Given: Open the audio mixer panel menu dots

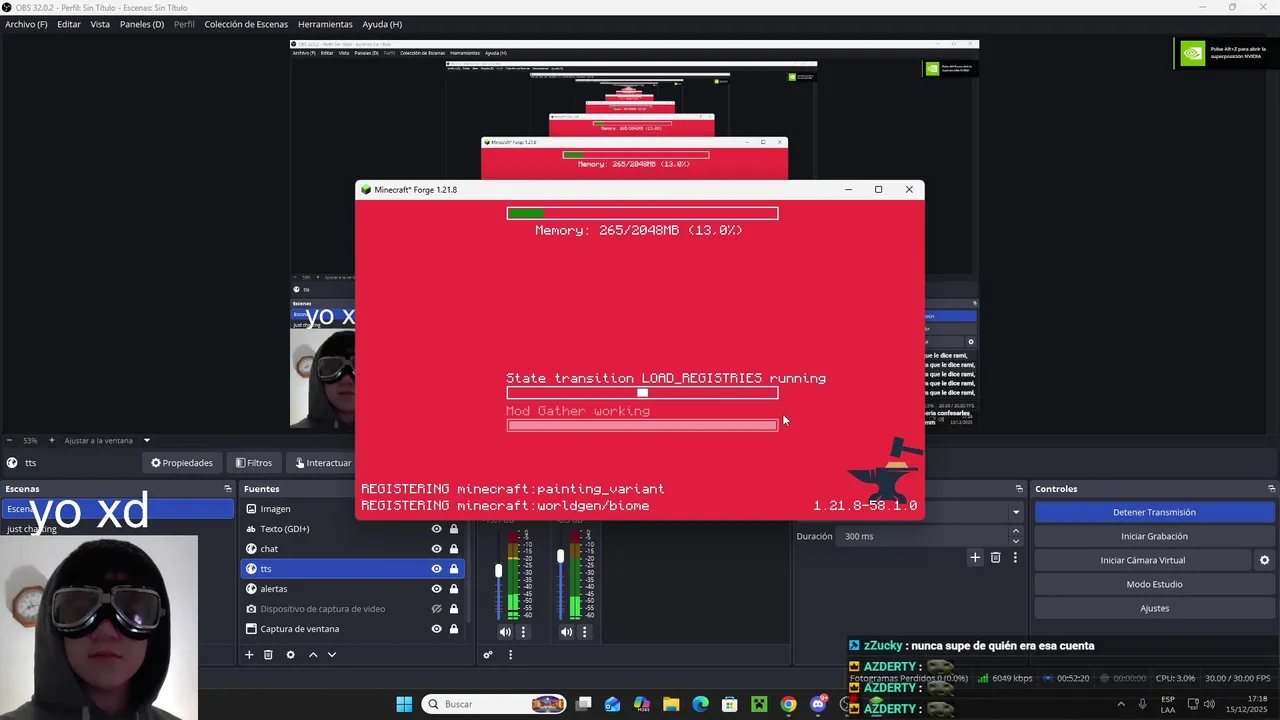Looking at the screenshot, I should pos(510,655).
